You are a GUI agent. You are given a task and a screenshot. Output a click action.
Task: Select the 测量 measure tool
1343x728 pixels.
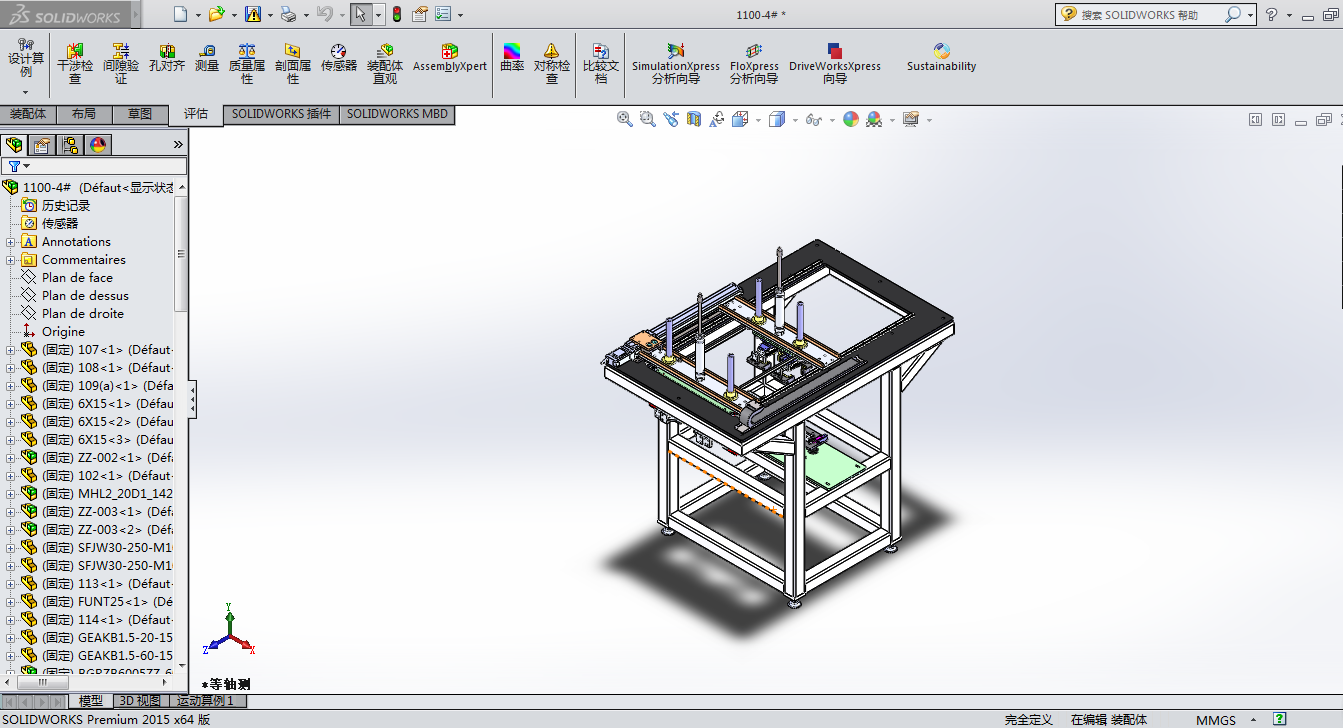click(207, 58)
